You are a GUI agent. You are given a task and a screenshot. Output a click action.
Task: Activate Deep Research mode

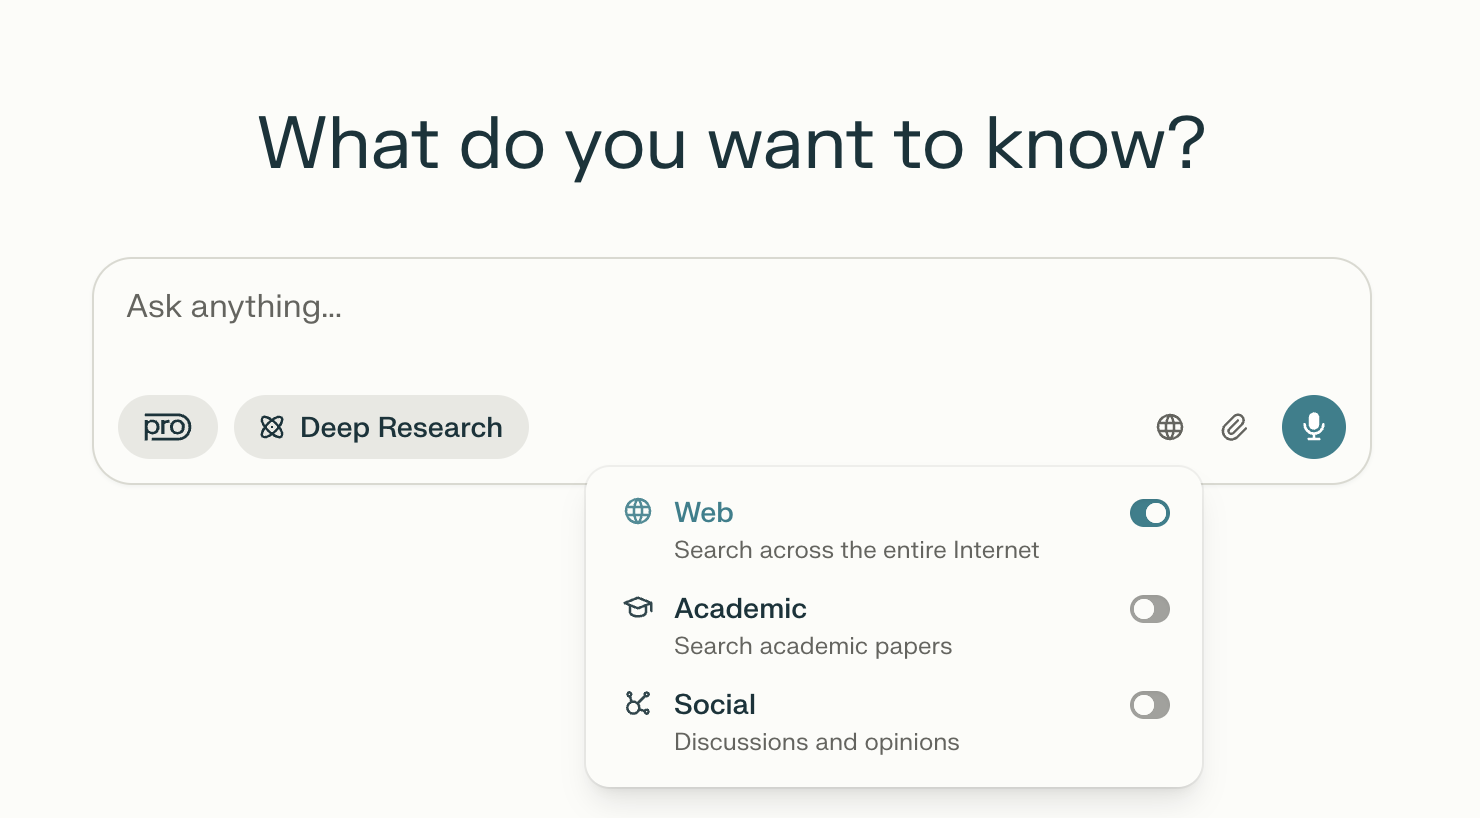[381, 427]
